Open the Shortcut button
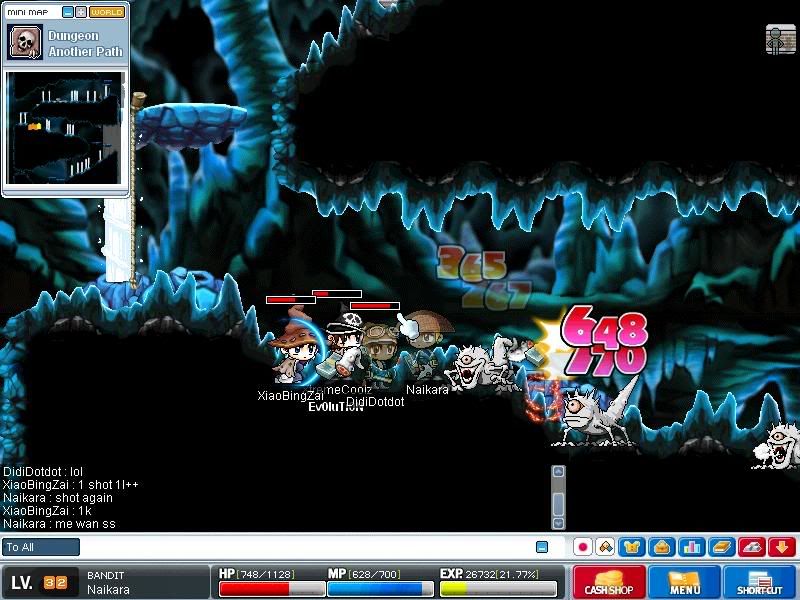This screenshot has width=800, height=600. click(x=760, y=582)
